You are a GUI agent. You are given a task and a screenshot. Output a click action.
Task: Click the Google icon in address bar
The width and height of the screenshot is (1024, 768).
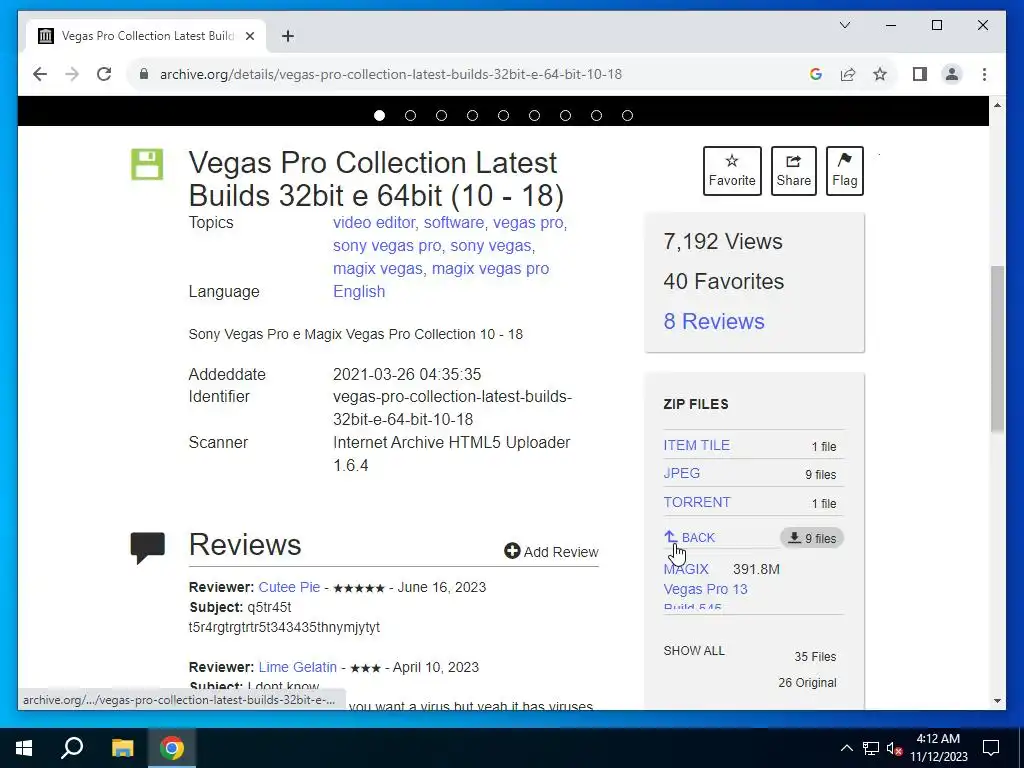[x=816, y=74]
